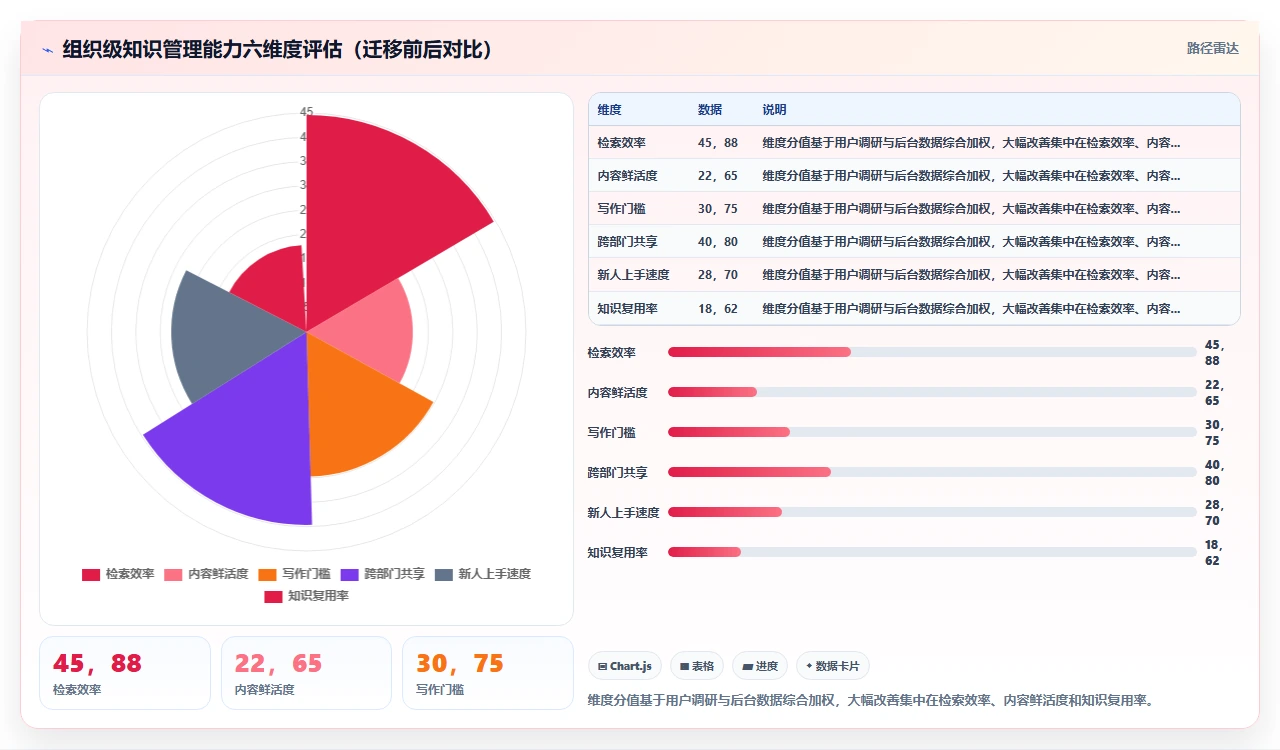The width and height of the screenshot is (1280, 750).
Task: Open the 45，88 检索效率 data card
Action: pos(125,673)
